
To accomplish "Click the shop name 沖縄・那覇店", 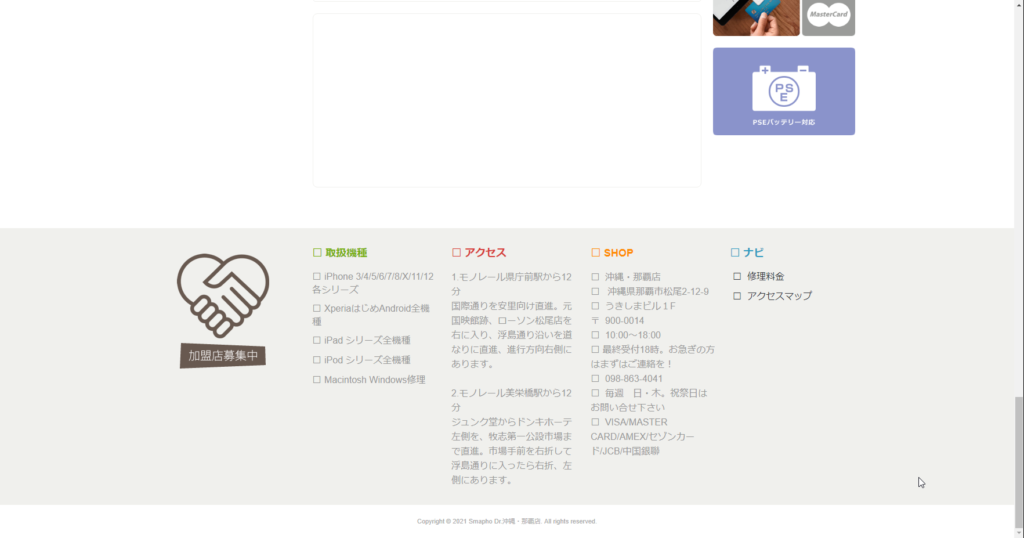I will [x=632, y=277].
